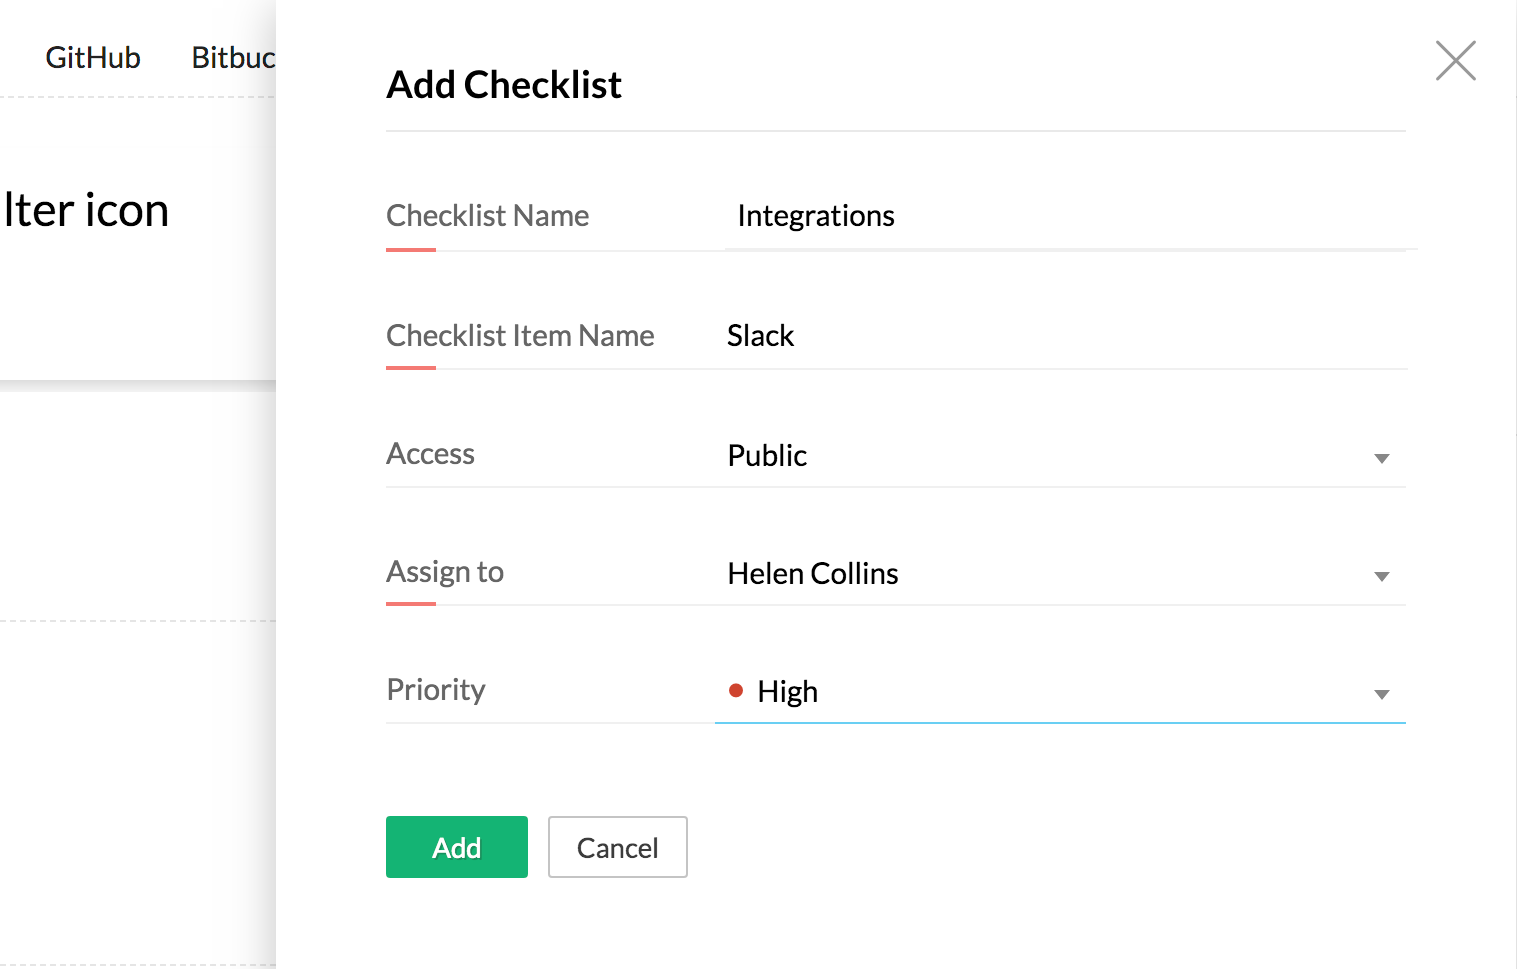The image size is (1517, 969).
Task: Click the red High priority dot
Action: pyautogui.click(x=736, y=691)
